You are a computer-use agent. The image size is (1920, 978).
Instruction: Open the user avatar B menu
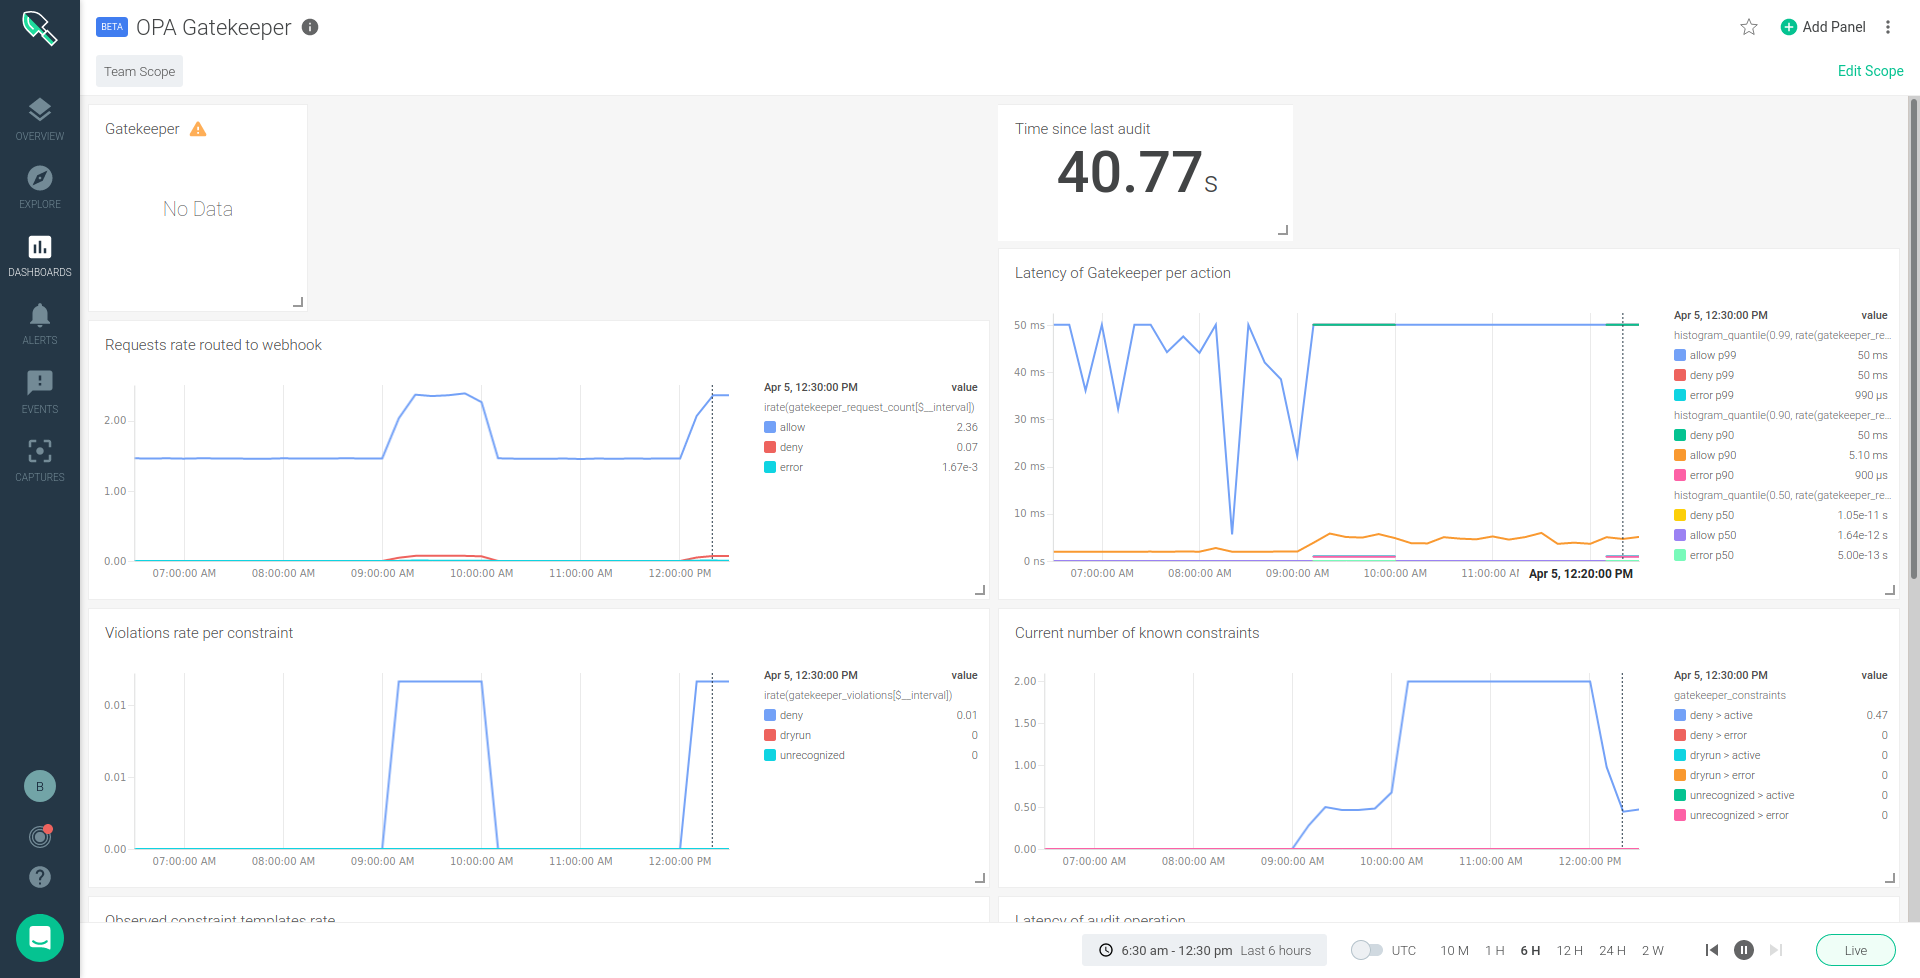(40, 786)
